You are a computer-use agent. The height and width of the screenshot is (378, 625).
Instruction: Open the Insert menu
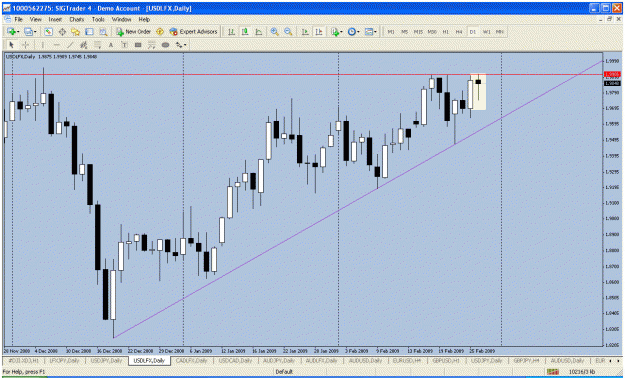[x=55, y=19]
